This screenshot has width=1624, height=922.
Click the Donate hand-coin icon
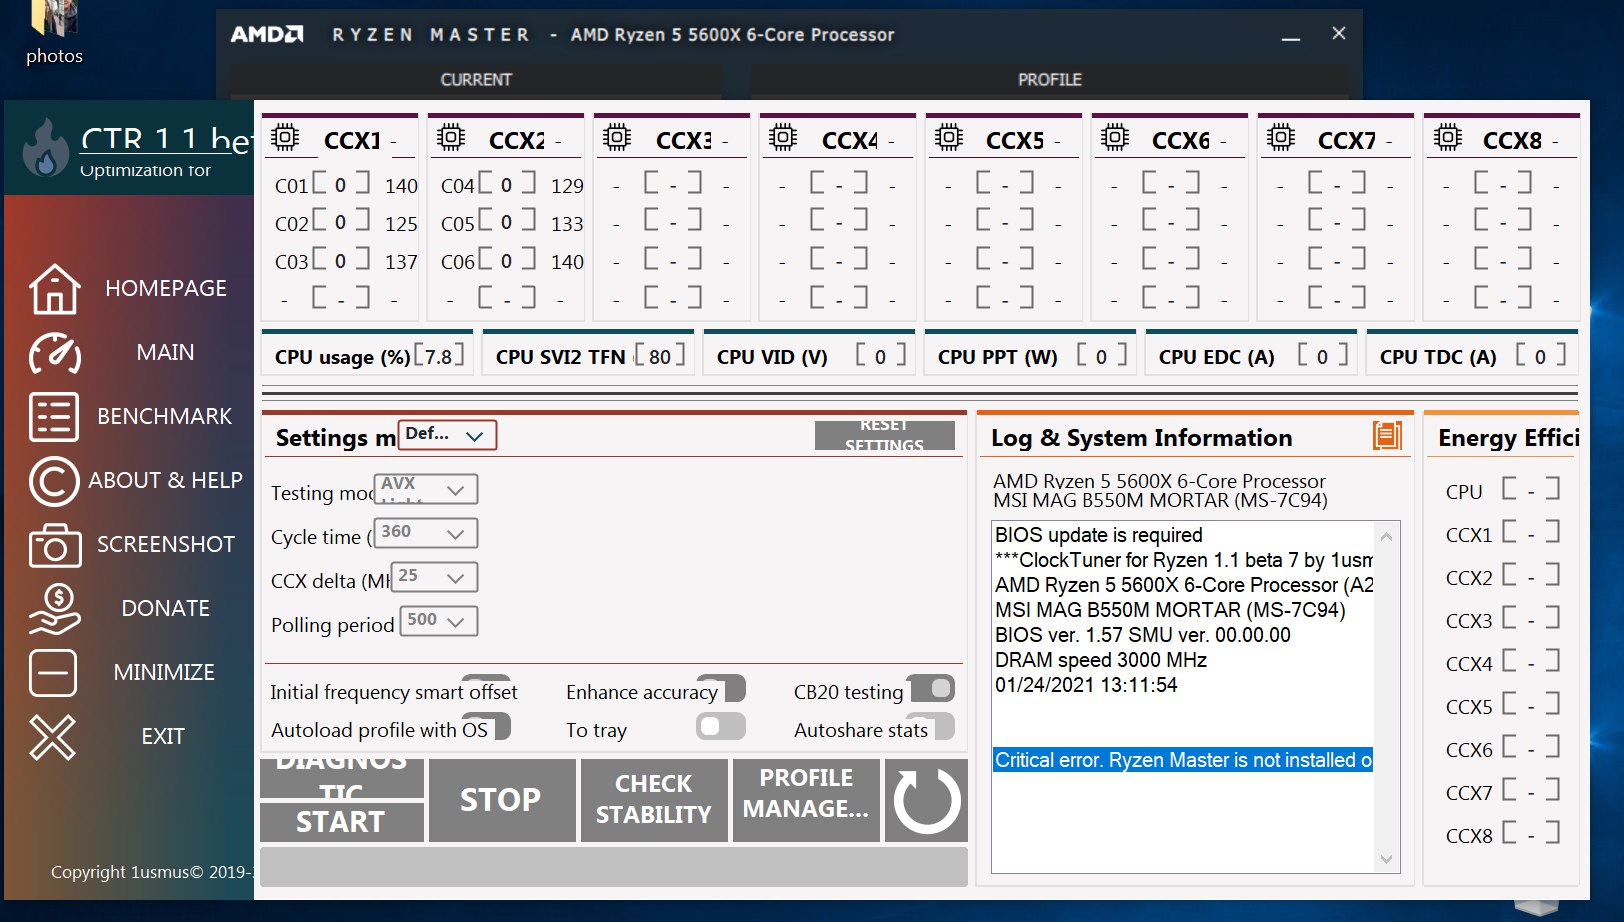click(54, 609)
